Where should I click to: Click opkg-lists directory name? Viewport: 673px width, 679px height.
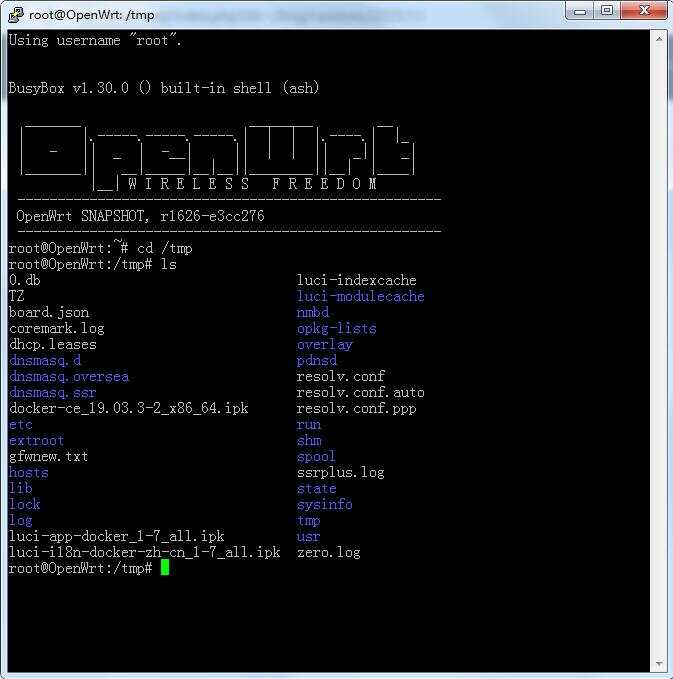(x=336, y=328)
